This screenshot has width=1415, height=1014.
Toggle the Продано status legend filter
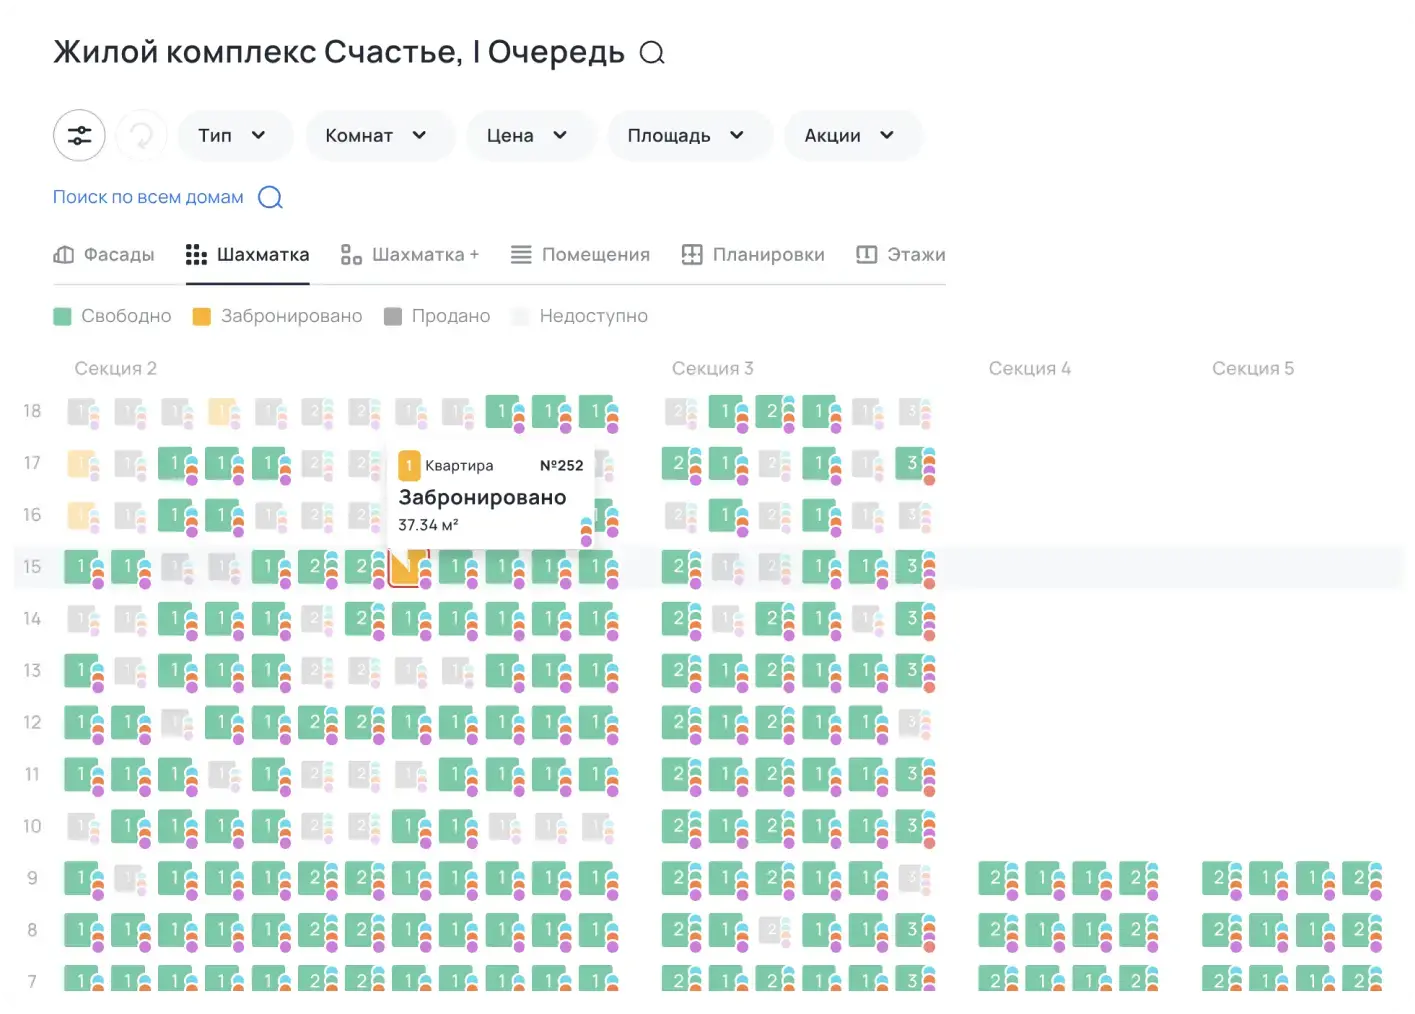tap(437, 316)
